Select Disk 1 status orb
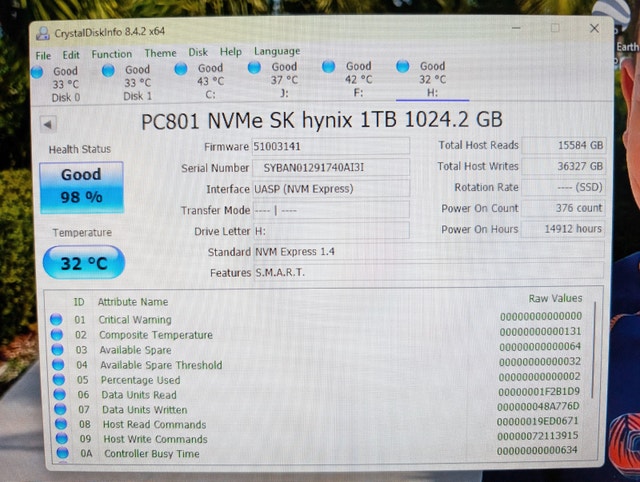This screenshot has width=640, height=482. [x=108, y=71]
